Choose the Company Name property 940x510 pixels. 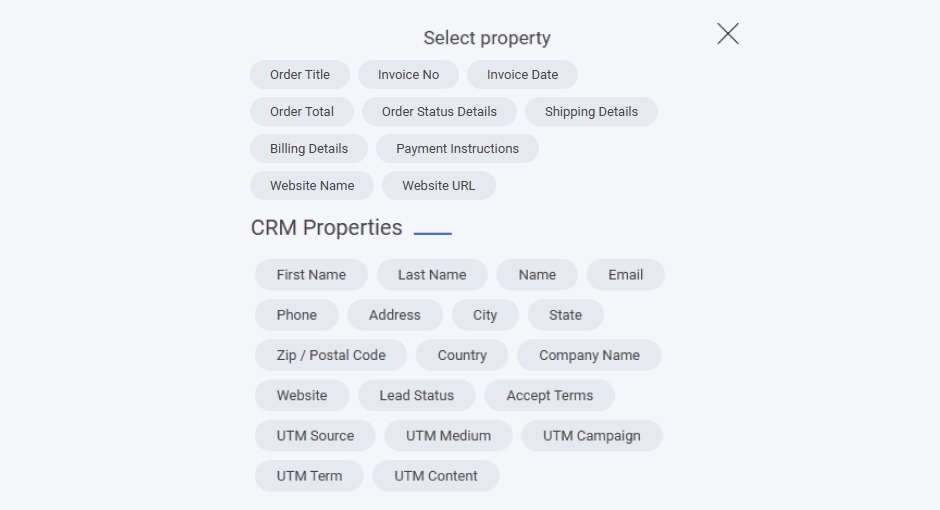(589, 355)
